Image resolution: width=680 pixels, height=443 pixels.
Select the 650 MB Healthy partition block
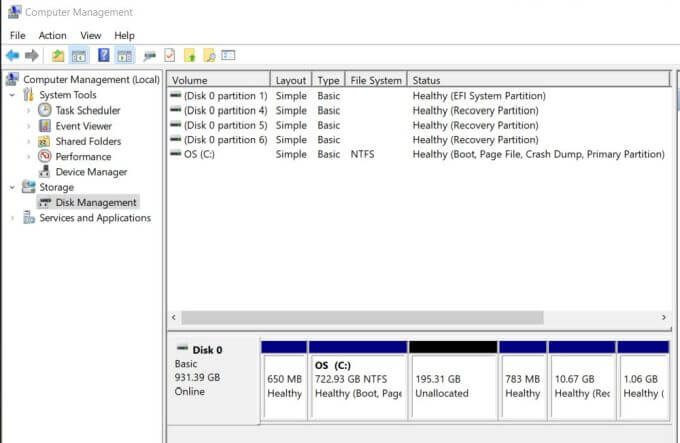[284, 381]
